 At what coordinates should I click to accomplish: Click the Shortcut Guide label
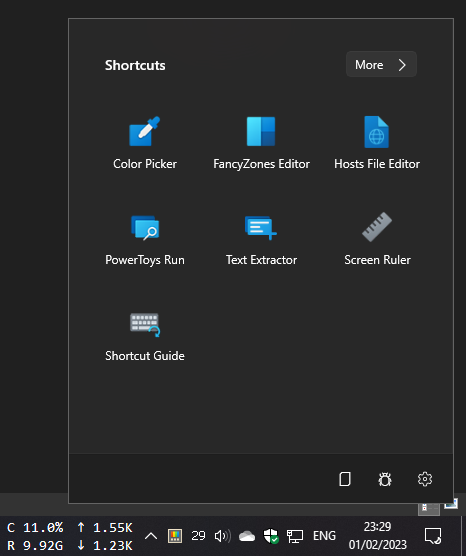[x=145, y=356]
